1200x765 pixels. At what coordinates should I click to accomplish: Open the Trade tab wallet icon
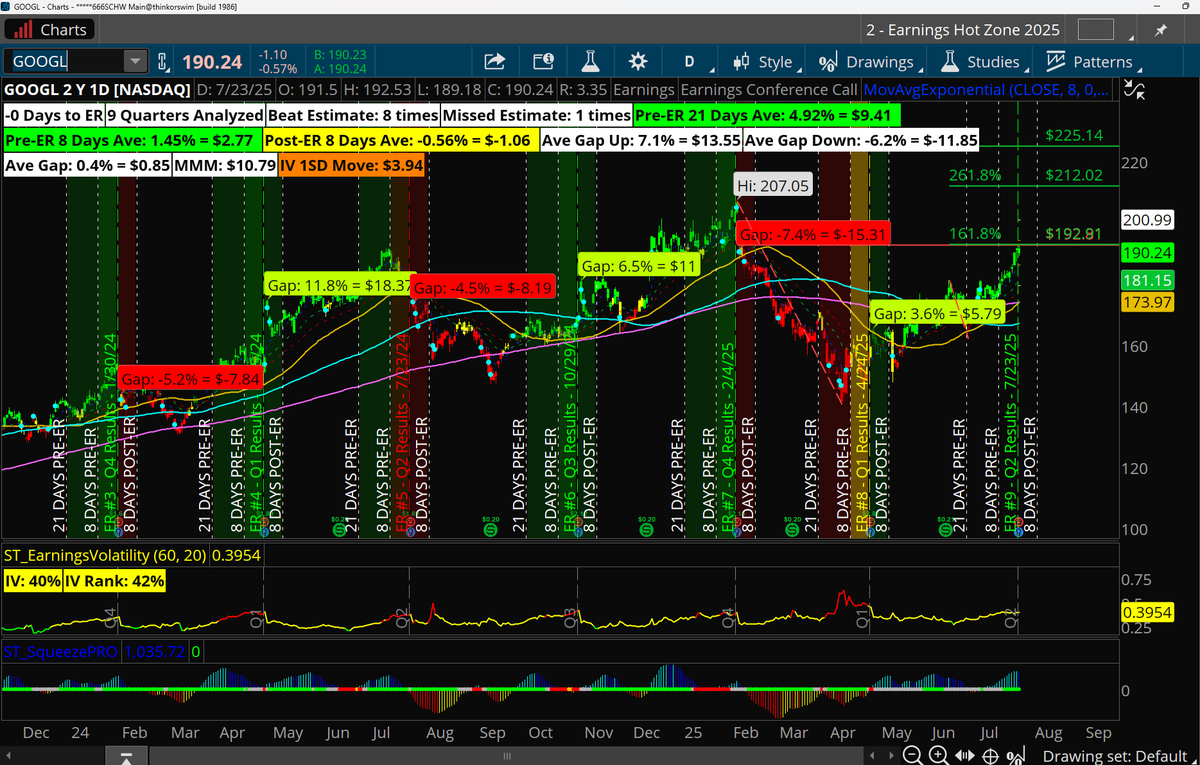543,62
